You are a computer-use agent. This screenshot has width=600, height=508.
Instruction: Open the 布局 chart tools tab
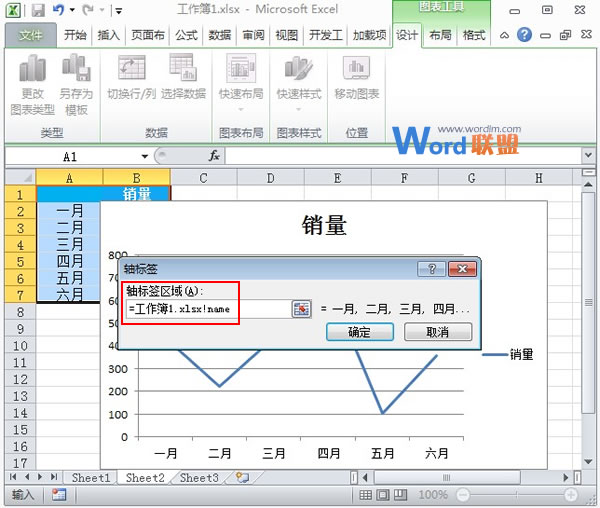[x=440, y=36]
